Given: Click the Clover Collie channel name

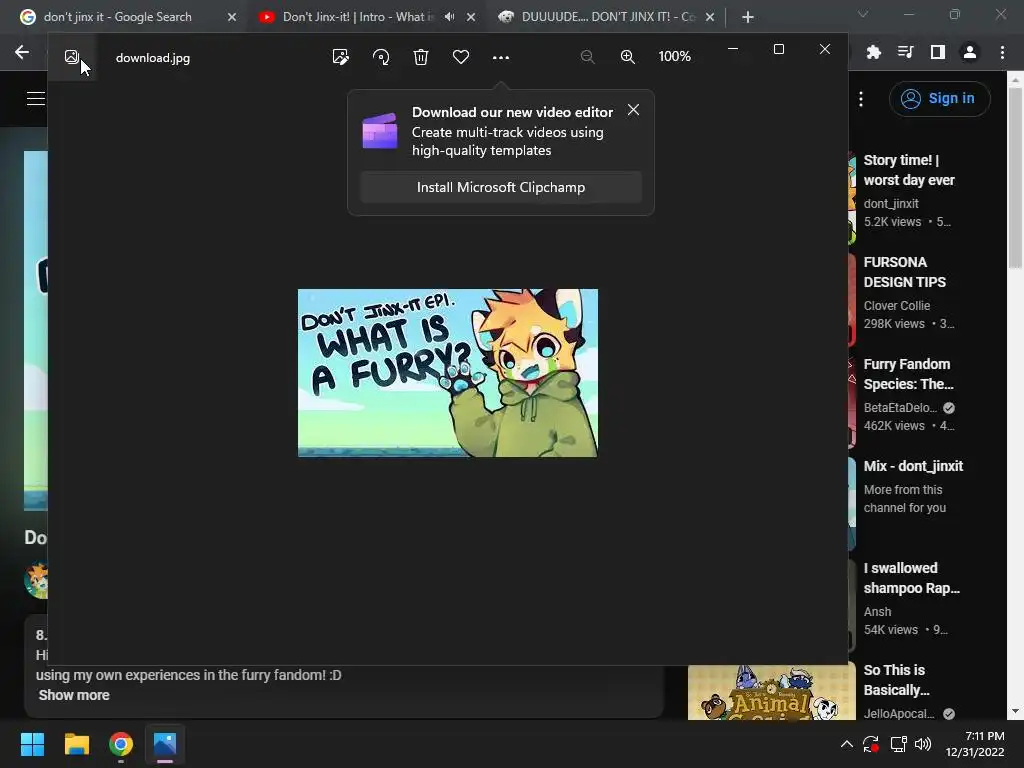Looking at the screenshot, I should tap(897, 306).
